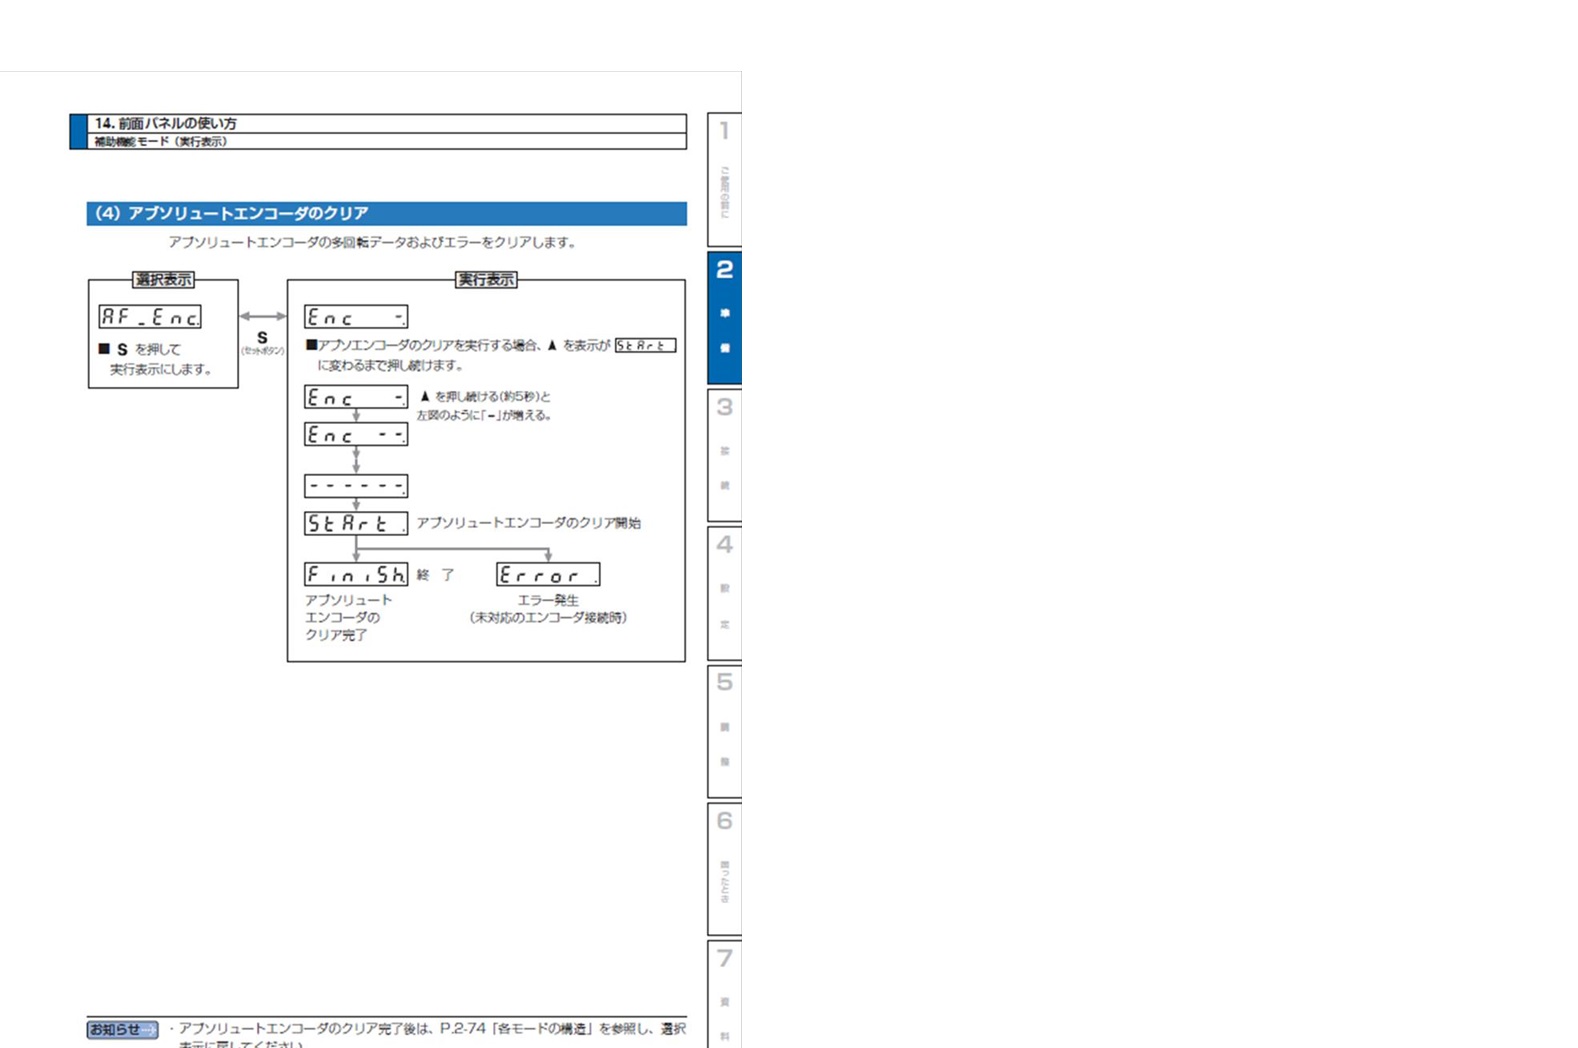Click the 14. 前面パネルの使い方 page header
1578x1048 pixels.
166,123
